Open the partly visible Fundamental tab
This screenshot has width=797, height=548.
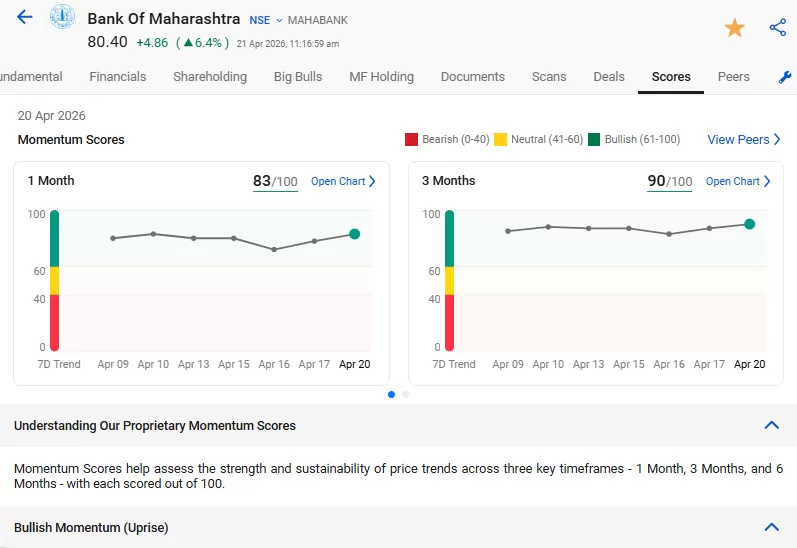pyautogui.click(x=31, y=77)
